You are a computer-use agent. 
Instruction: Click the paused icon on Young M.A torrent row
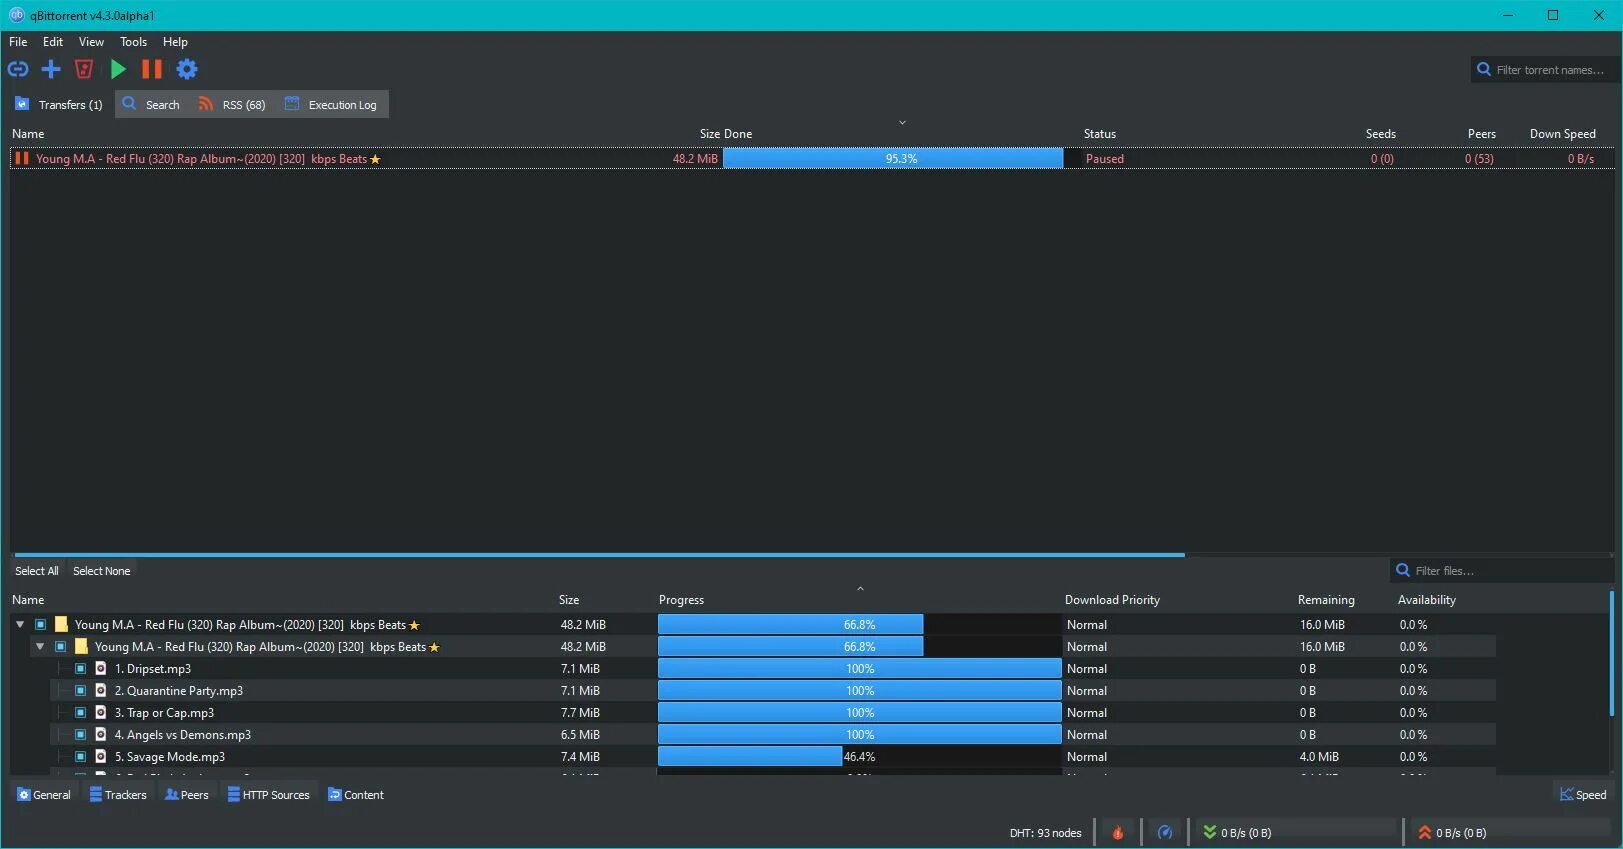pyautogui.click(x=21, y=158)
